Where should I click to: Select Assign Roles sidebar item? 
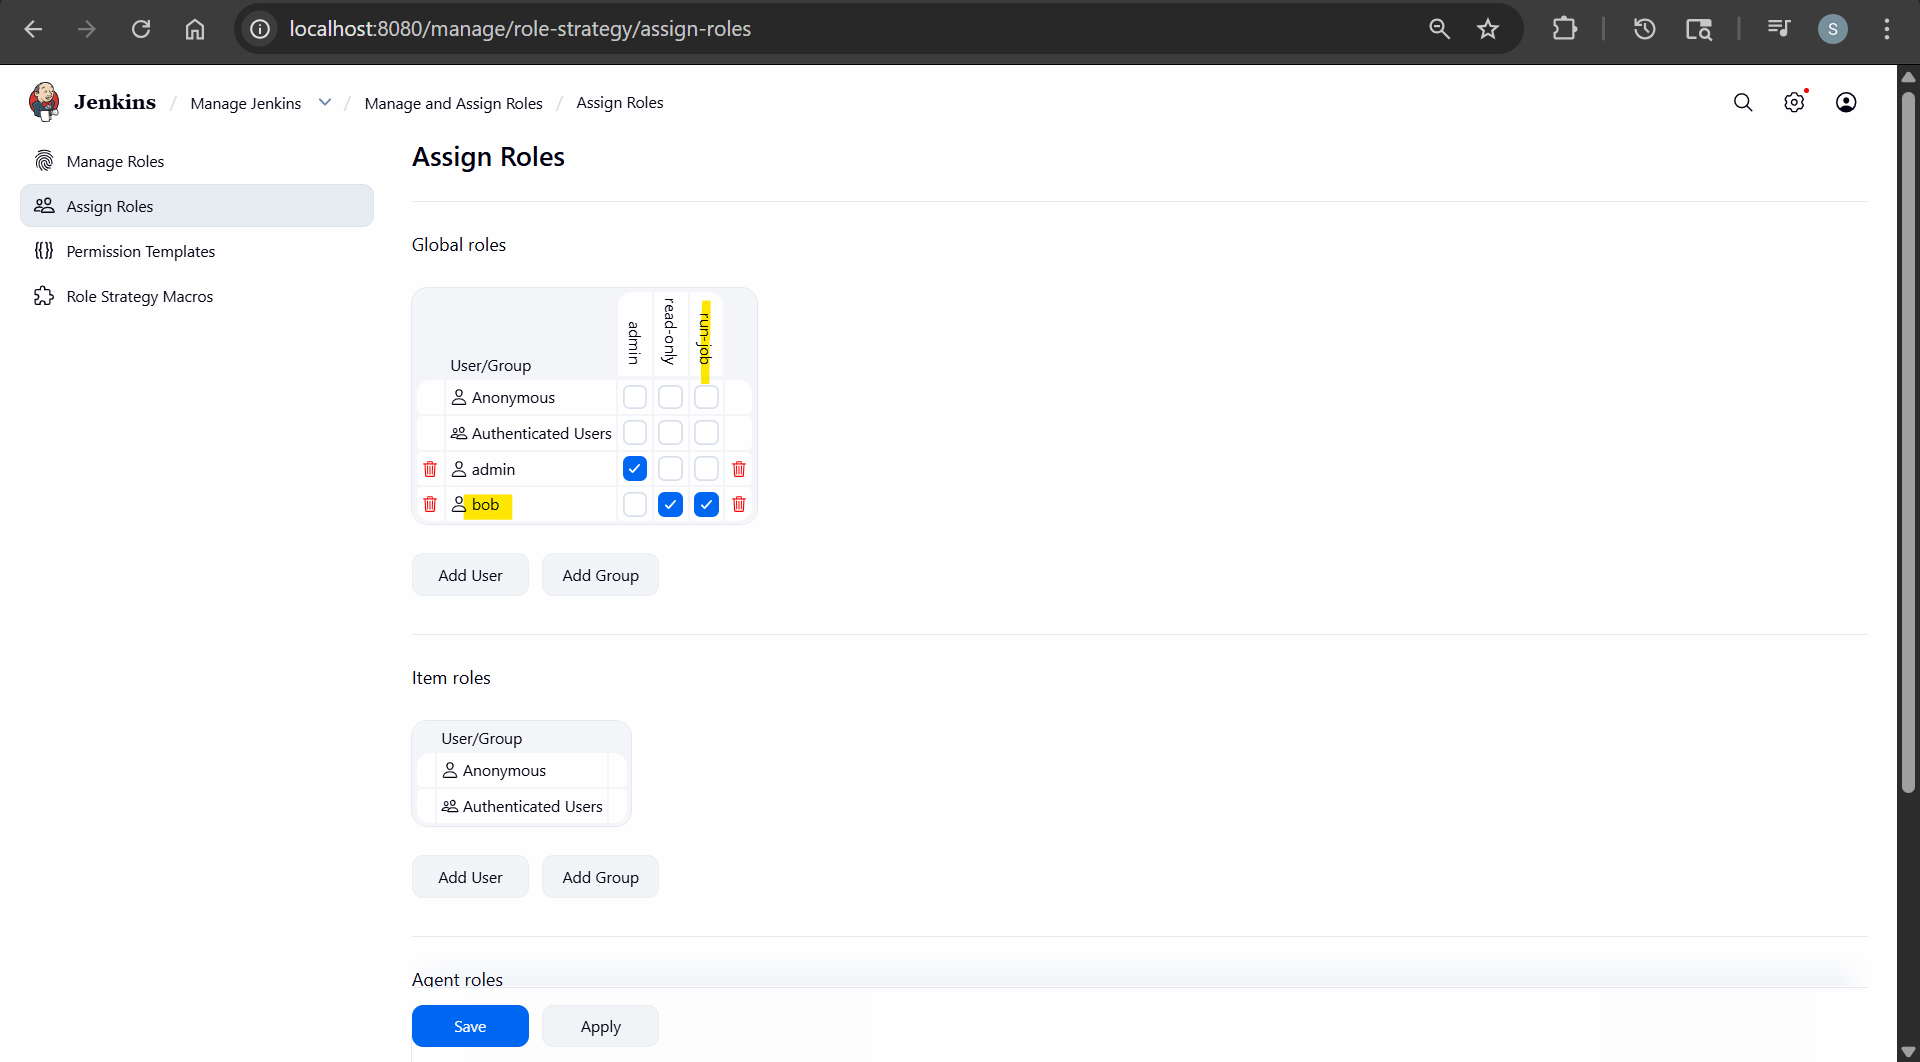197,206
